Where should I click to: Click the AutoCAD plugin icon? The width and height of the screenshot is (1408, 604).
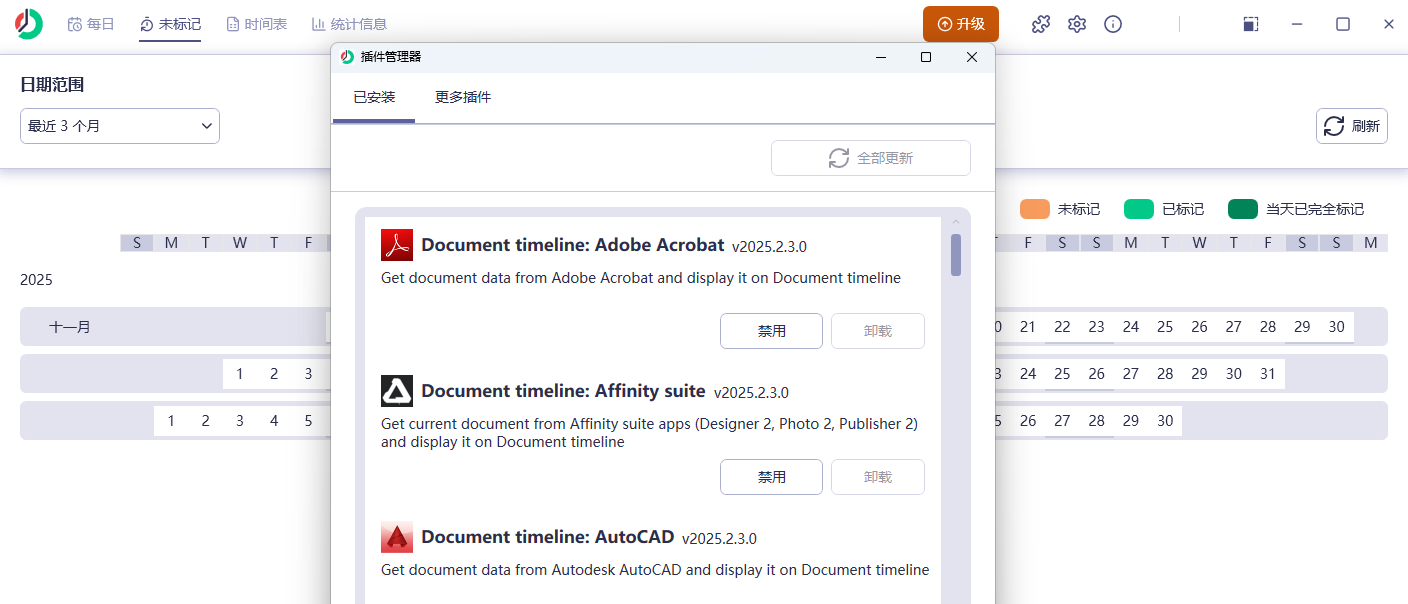click(x=396, y=537)
